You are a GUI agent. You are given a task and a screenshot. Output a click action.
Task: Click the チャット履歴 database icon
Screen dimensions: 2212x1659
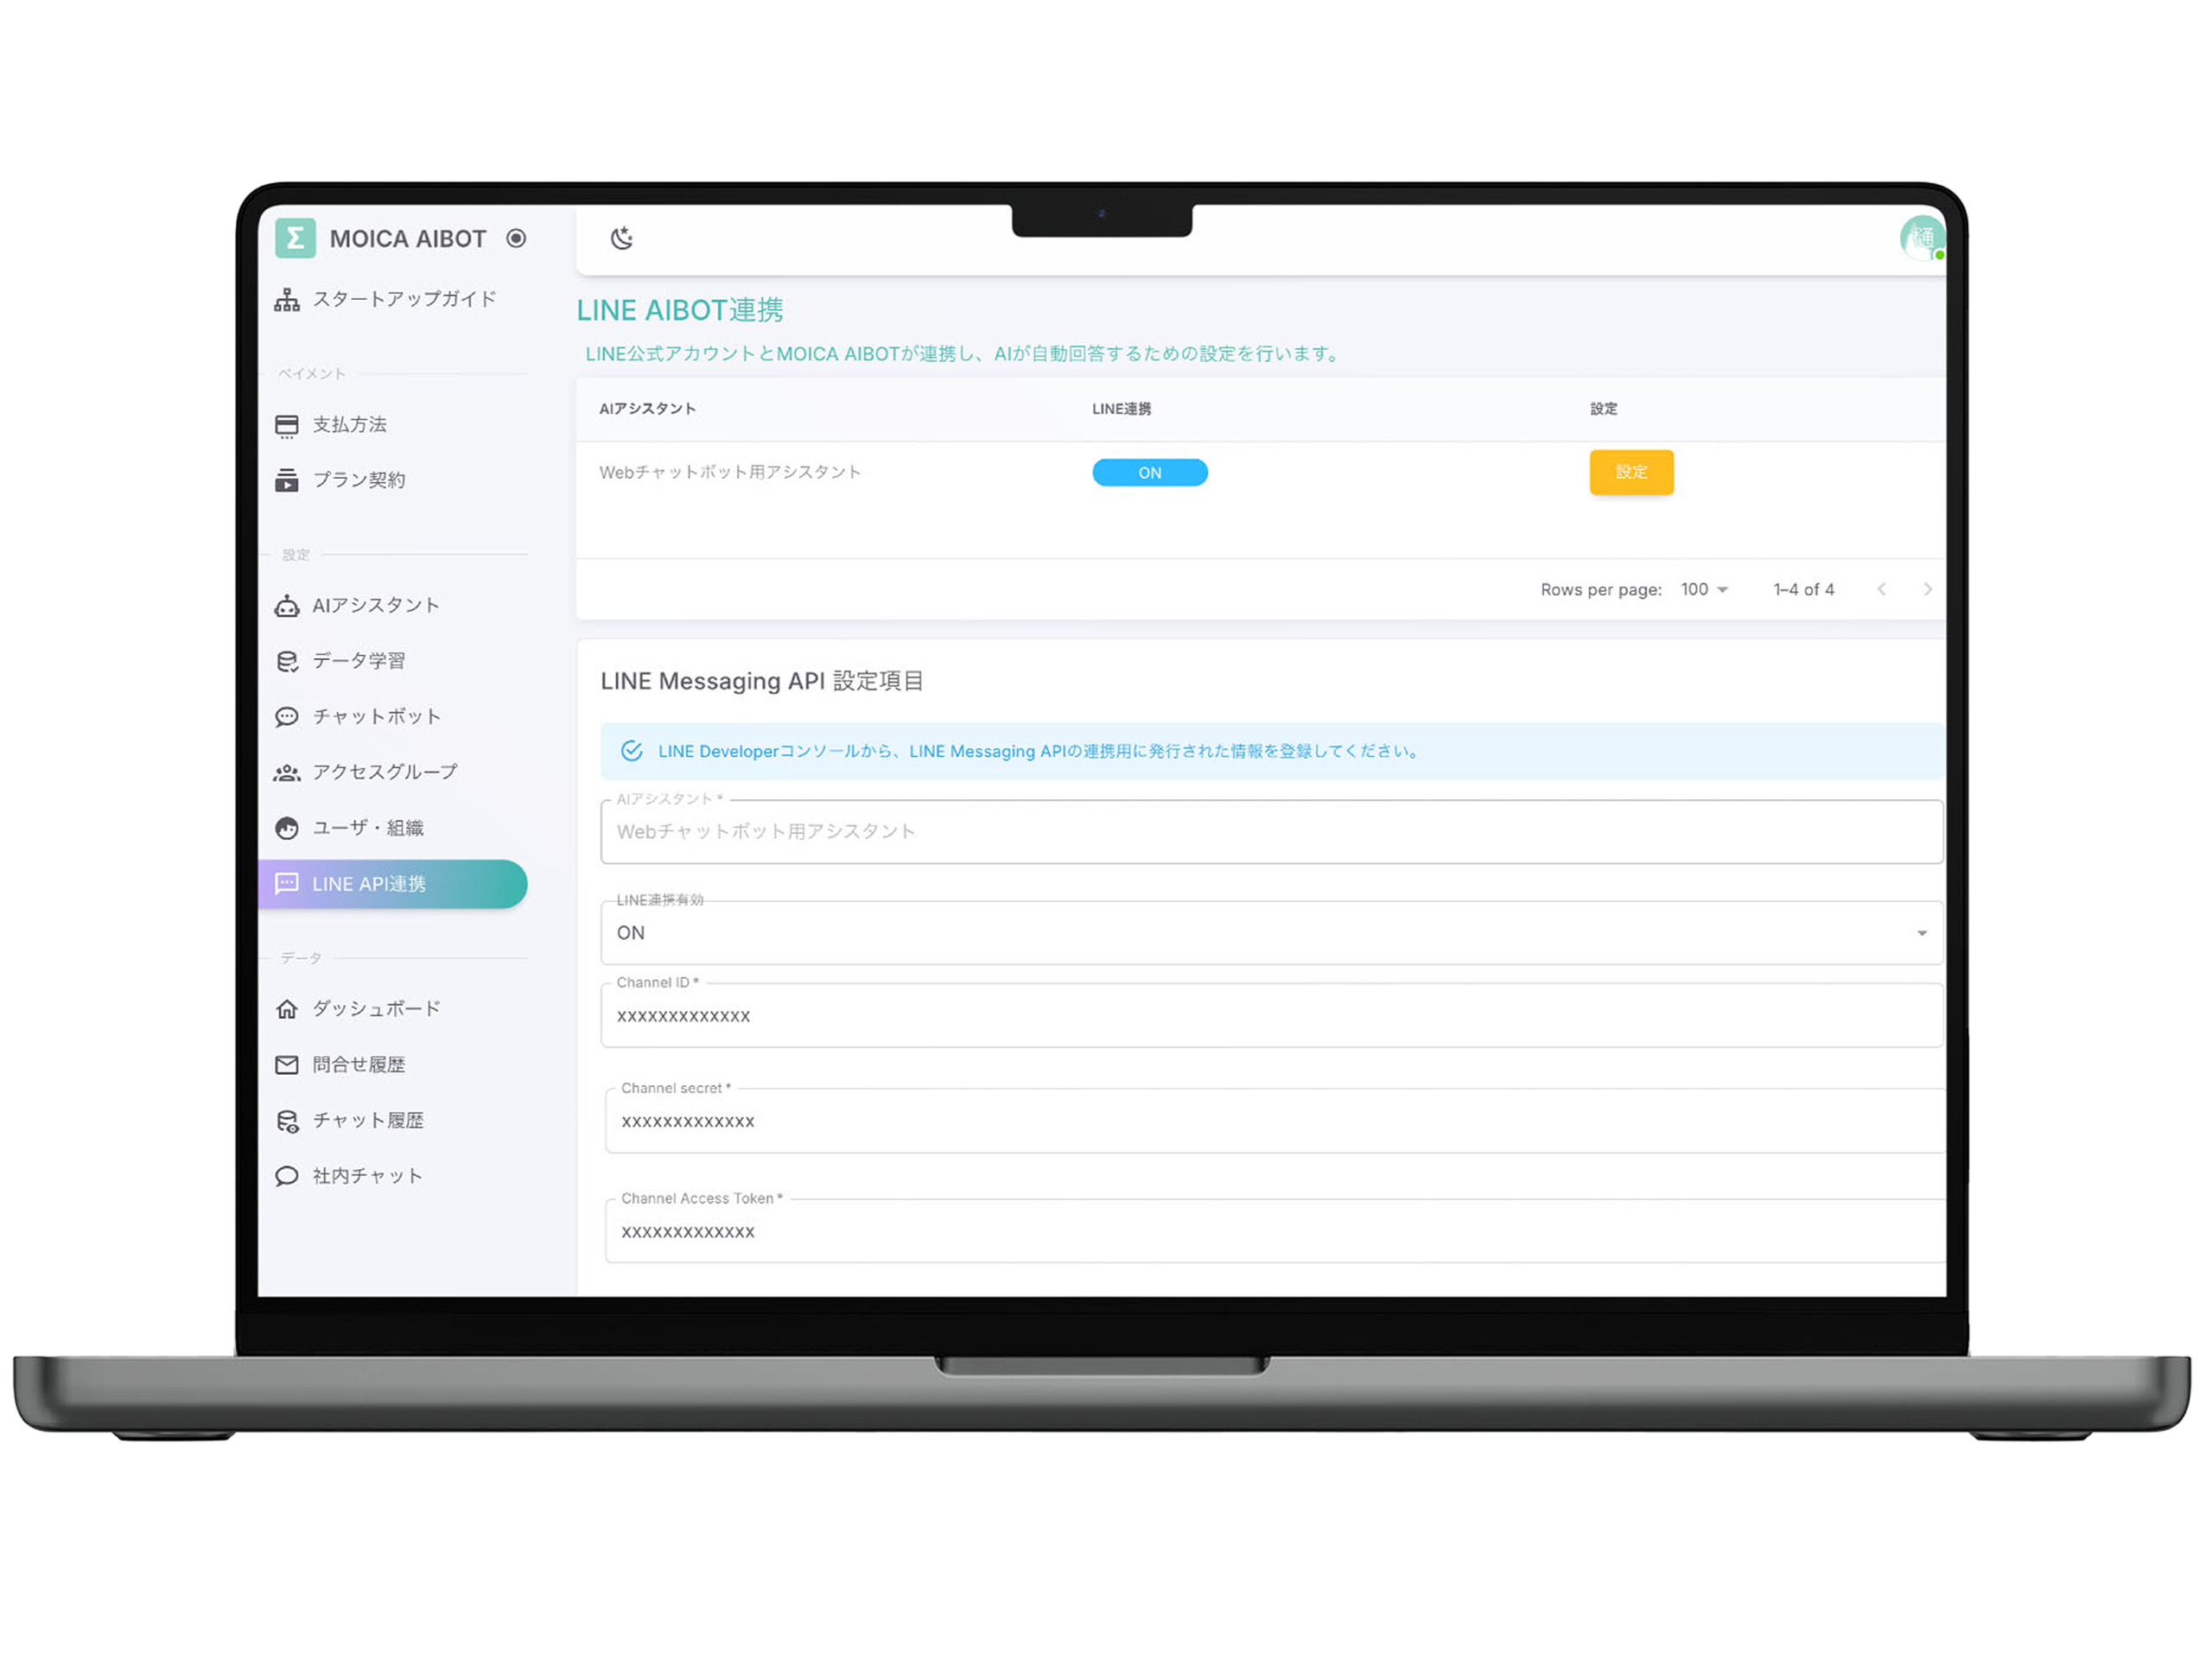287,1121
